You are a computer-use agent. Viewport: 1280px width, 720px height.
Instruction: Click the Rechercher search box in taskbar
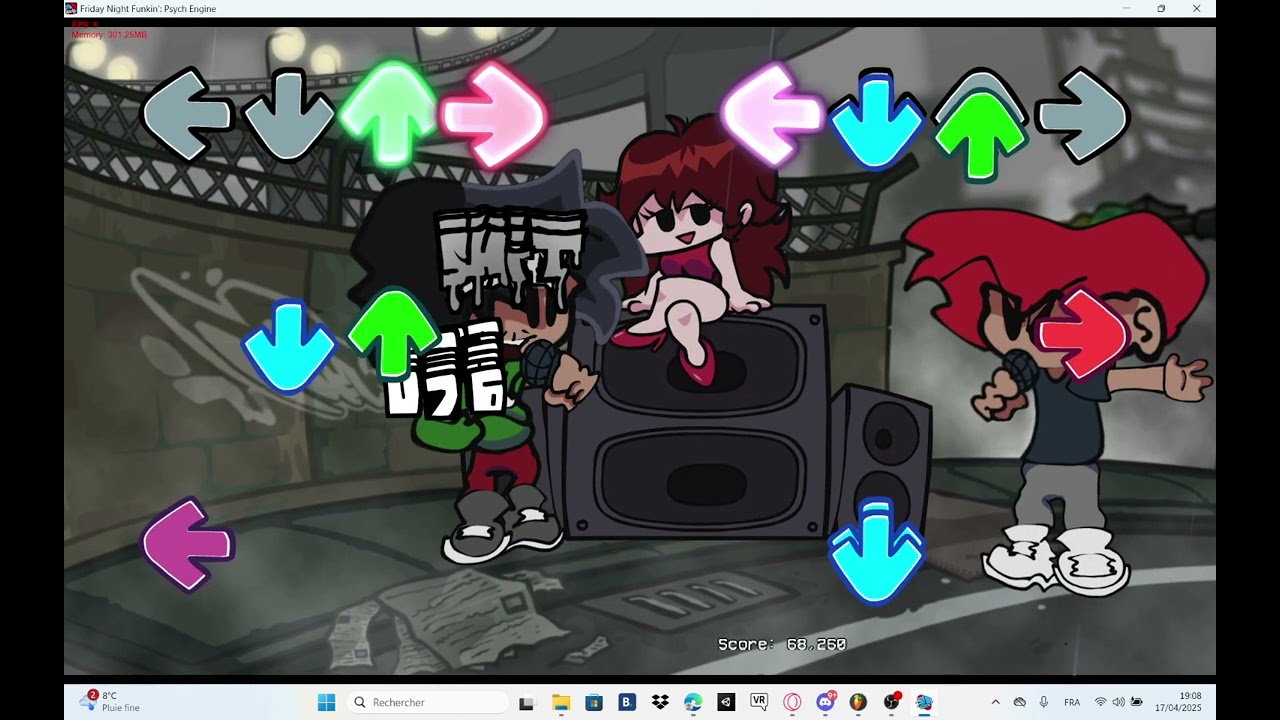tap(428, 702)
